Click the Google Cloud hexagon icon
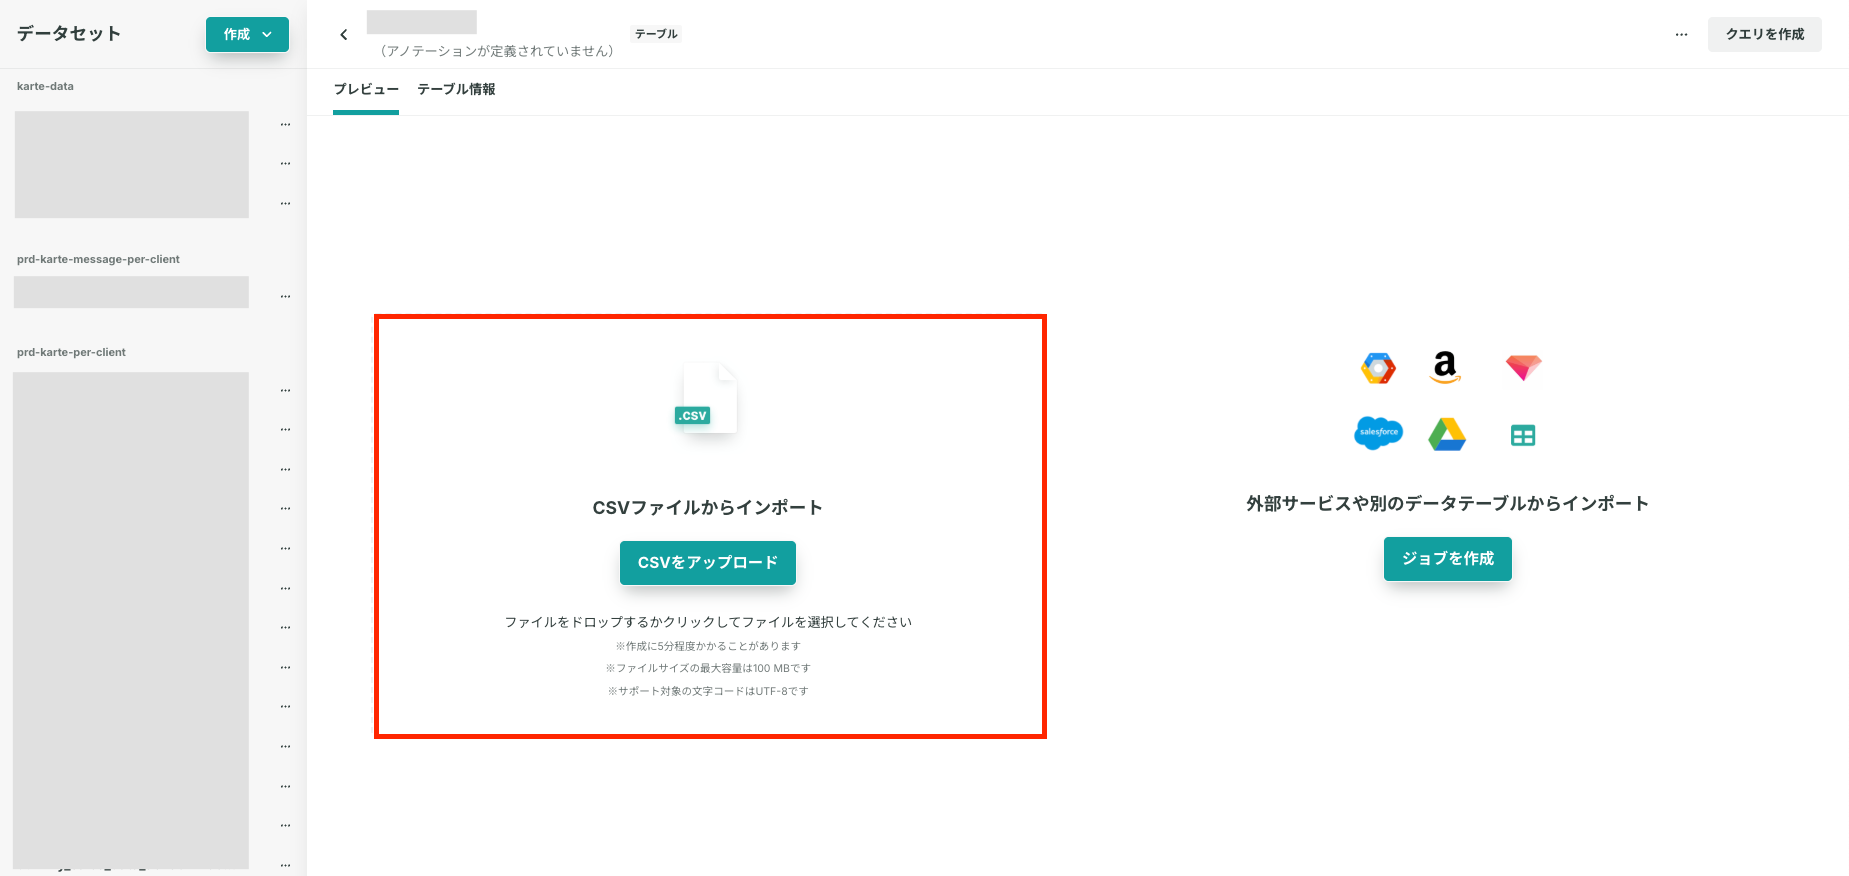This screenshot has height=876, width=1849. pyautogui.click(x=1378, y=369)
